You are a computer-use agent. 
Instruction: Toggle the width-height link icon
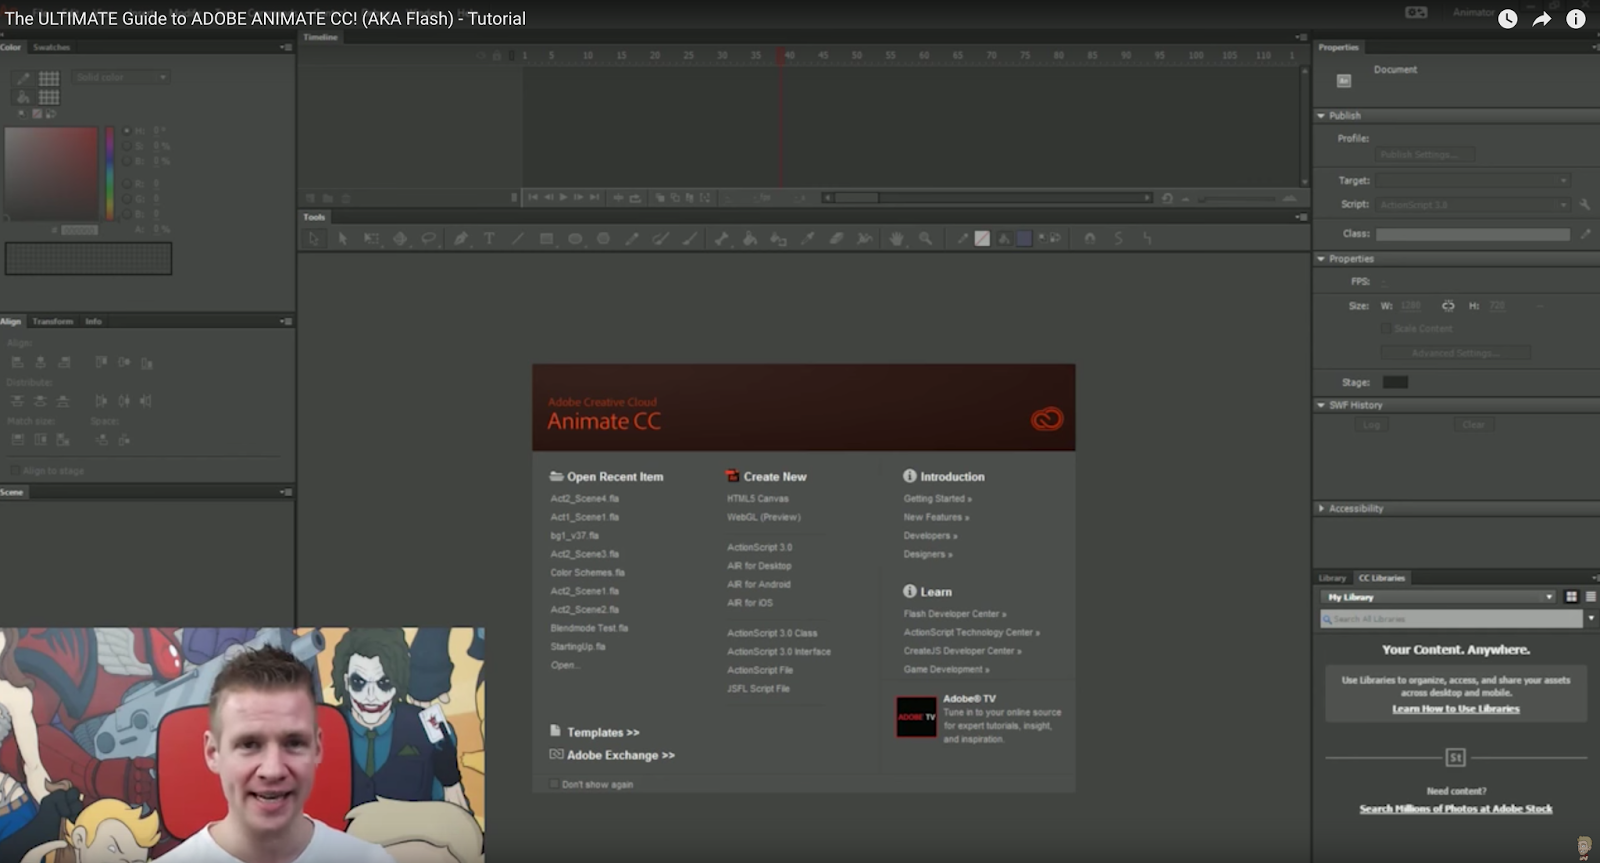pos(1448,306)
